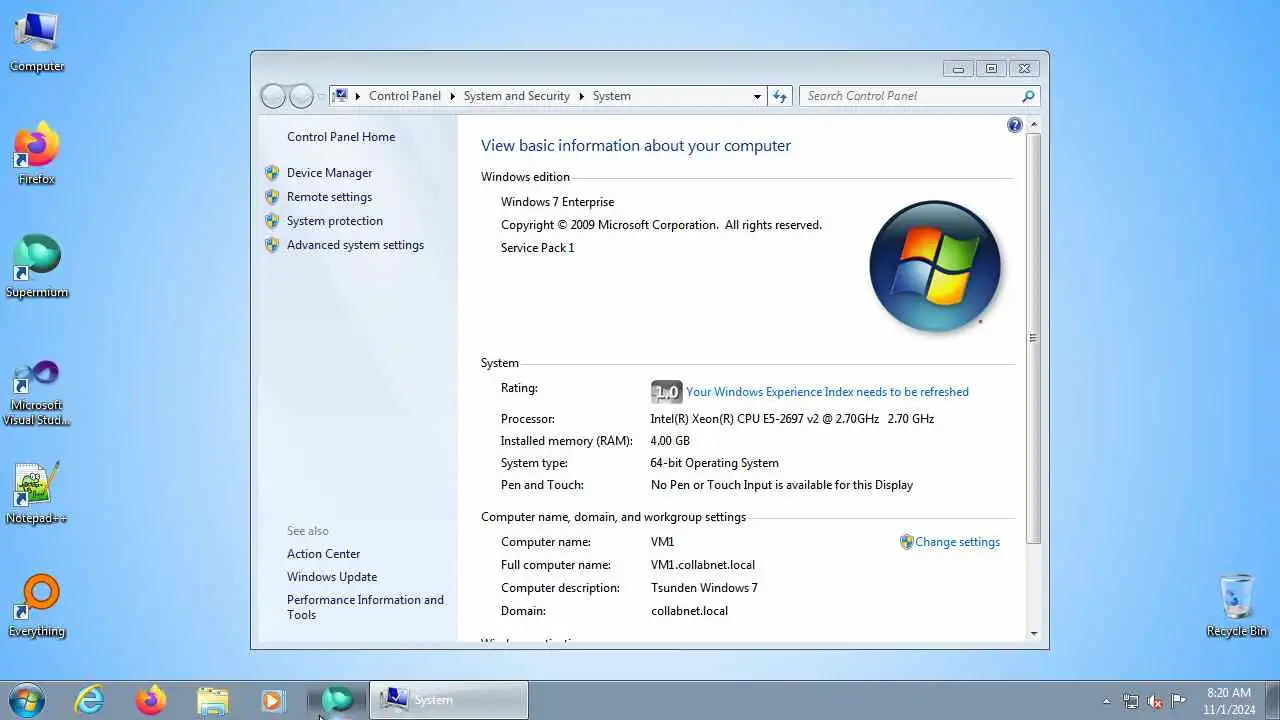Go to System and Security breadcrumb
1280x720 pixels.
(517, 96)
